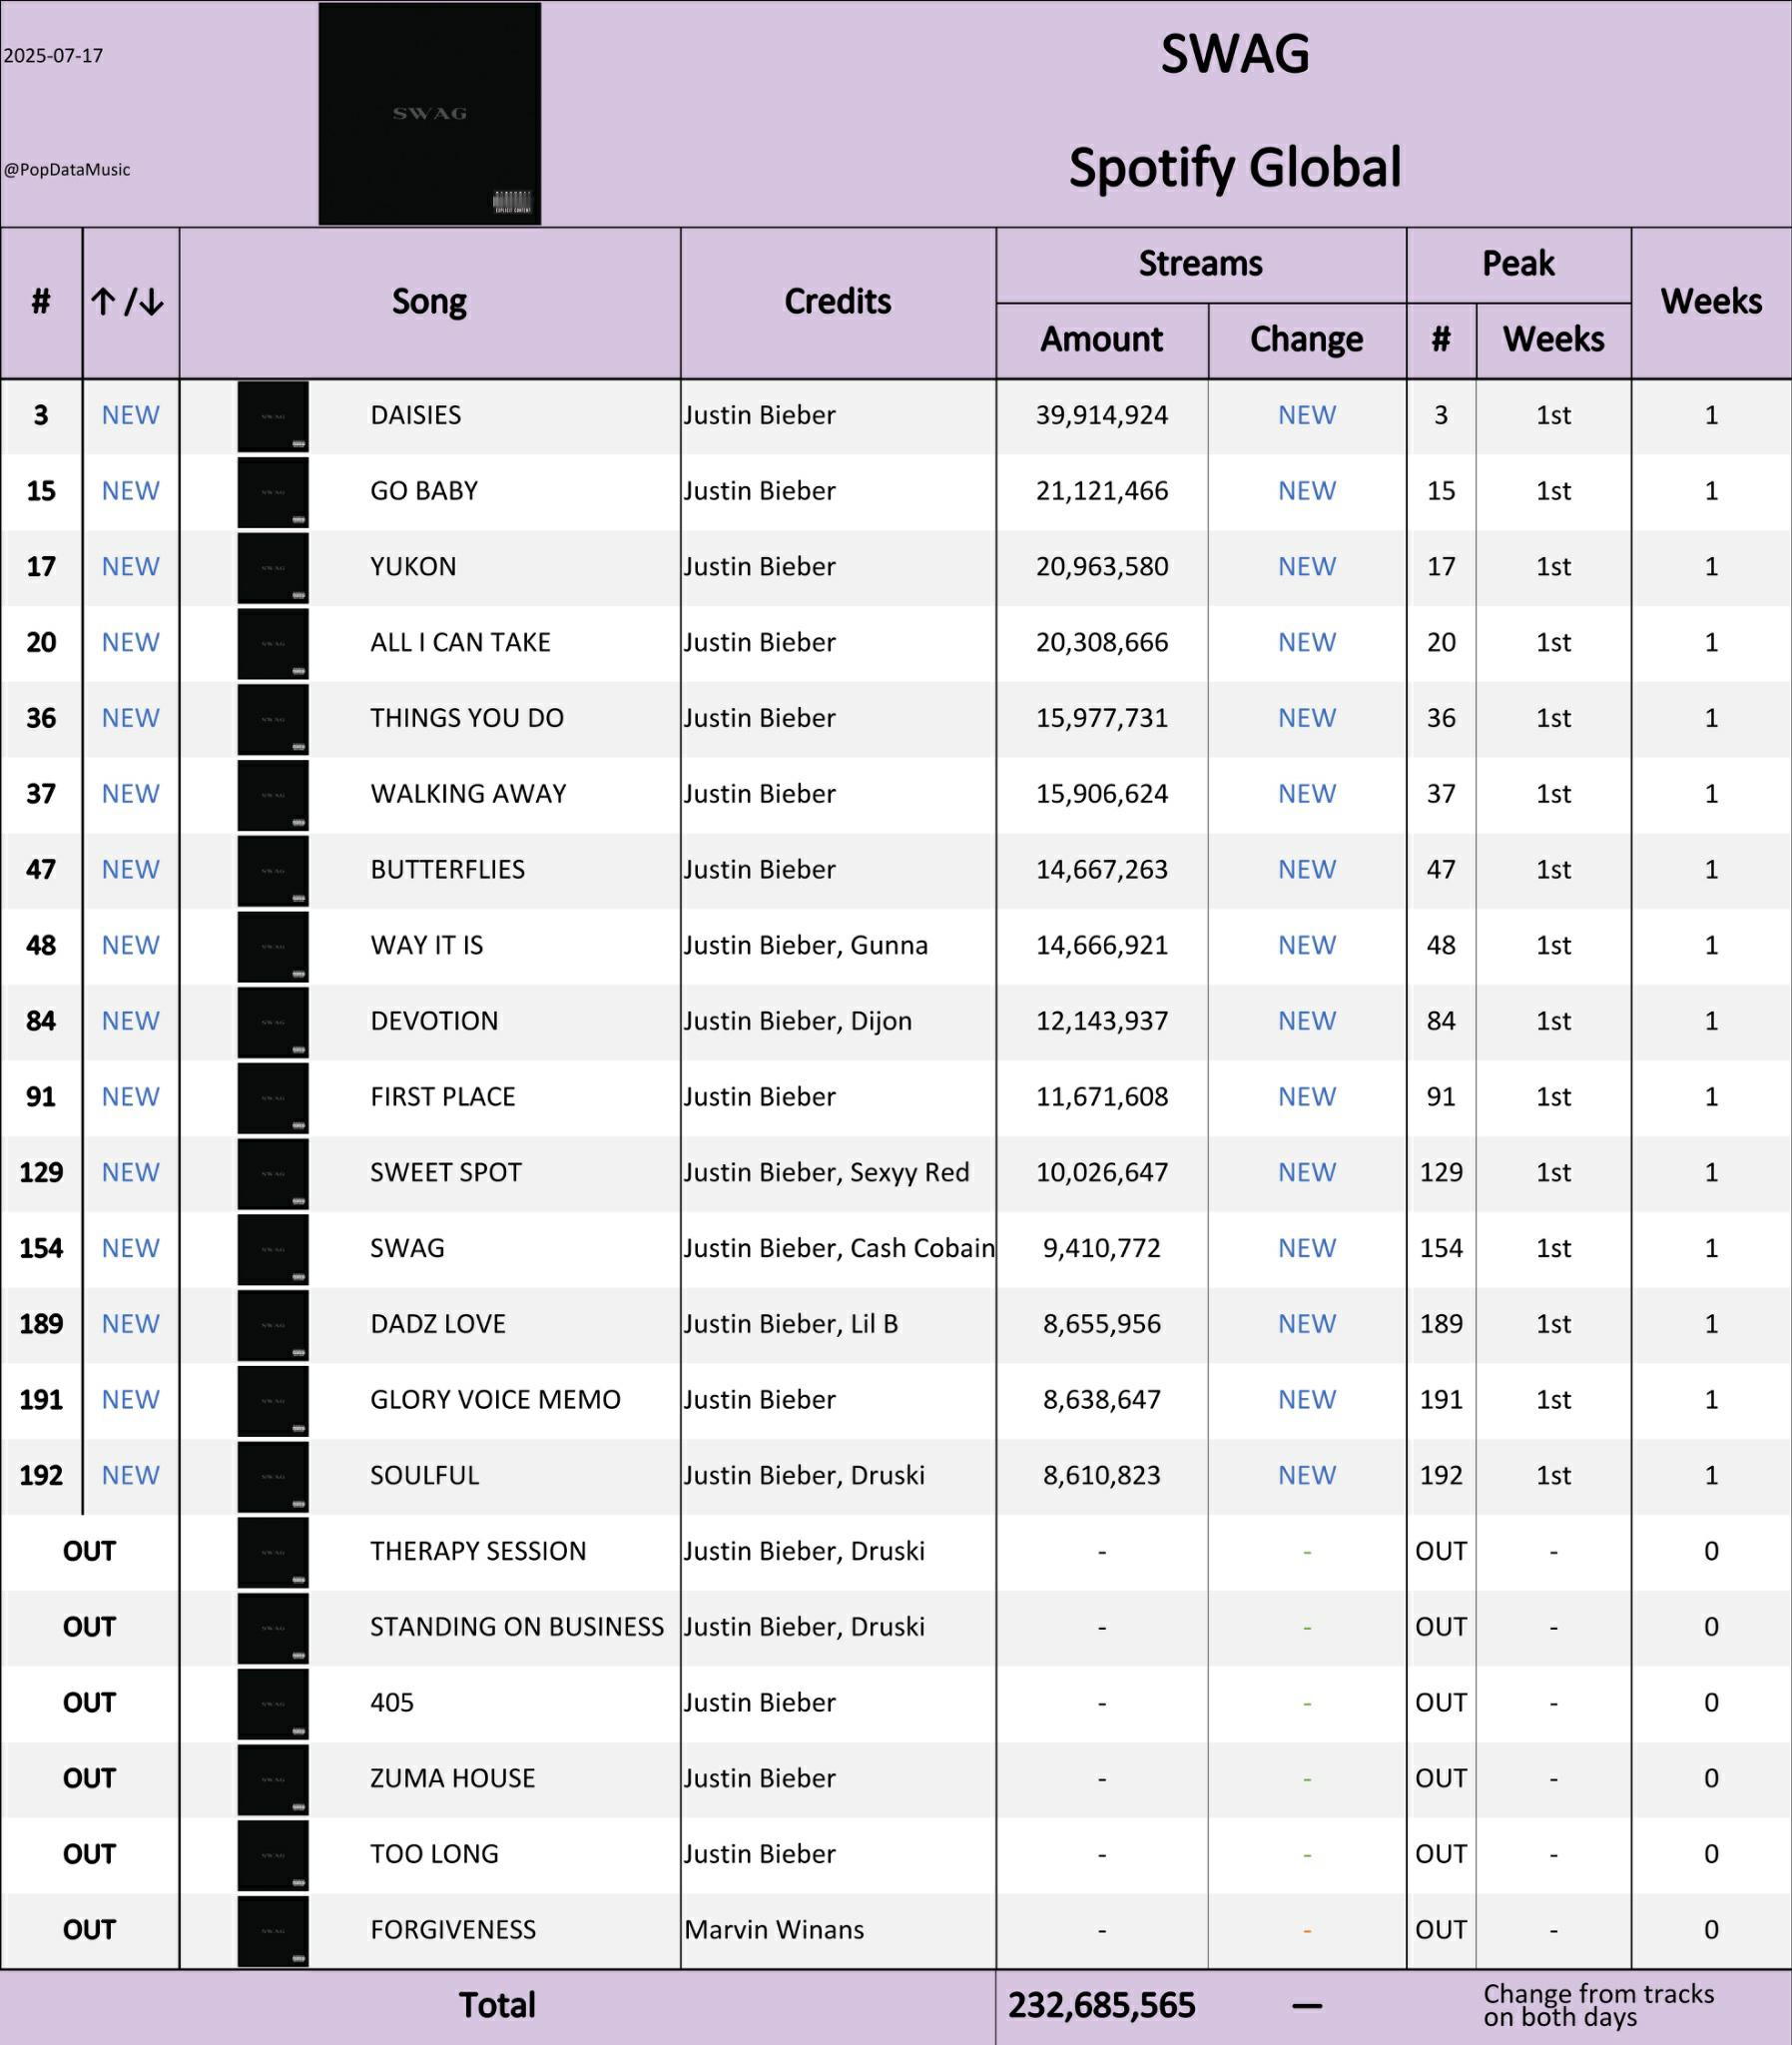Click the stream amount 21,121,466
This screenshot has height=2045, width=1792.
1102,491
